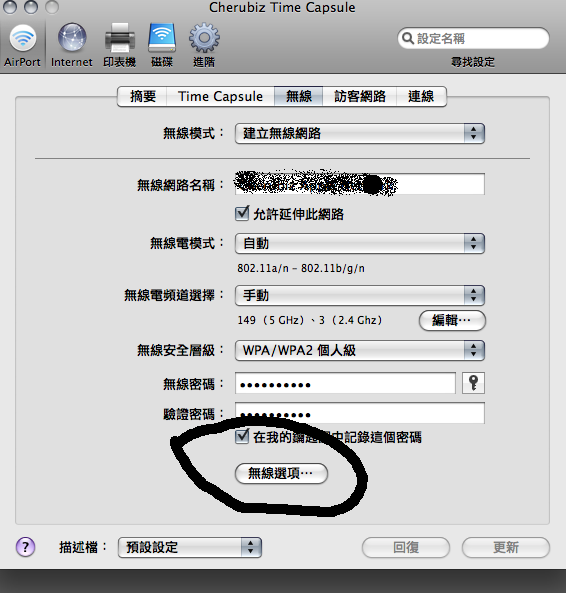566x593 pixels.
Task: Click the 802.11a/n - 802.11b/g/n text
Action: pos(301,268)
